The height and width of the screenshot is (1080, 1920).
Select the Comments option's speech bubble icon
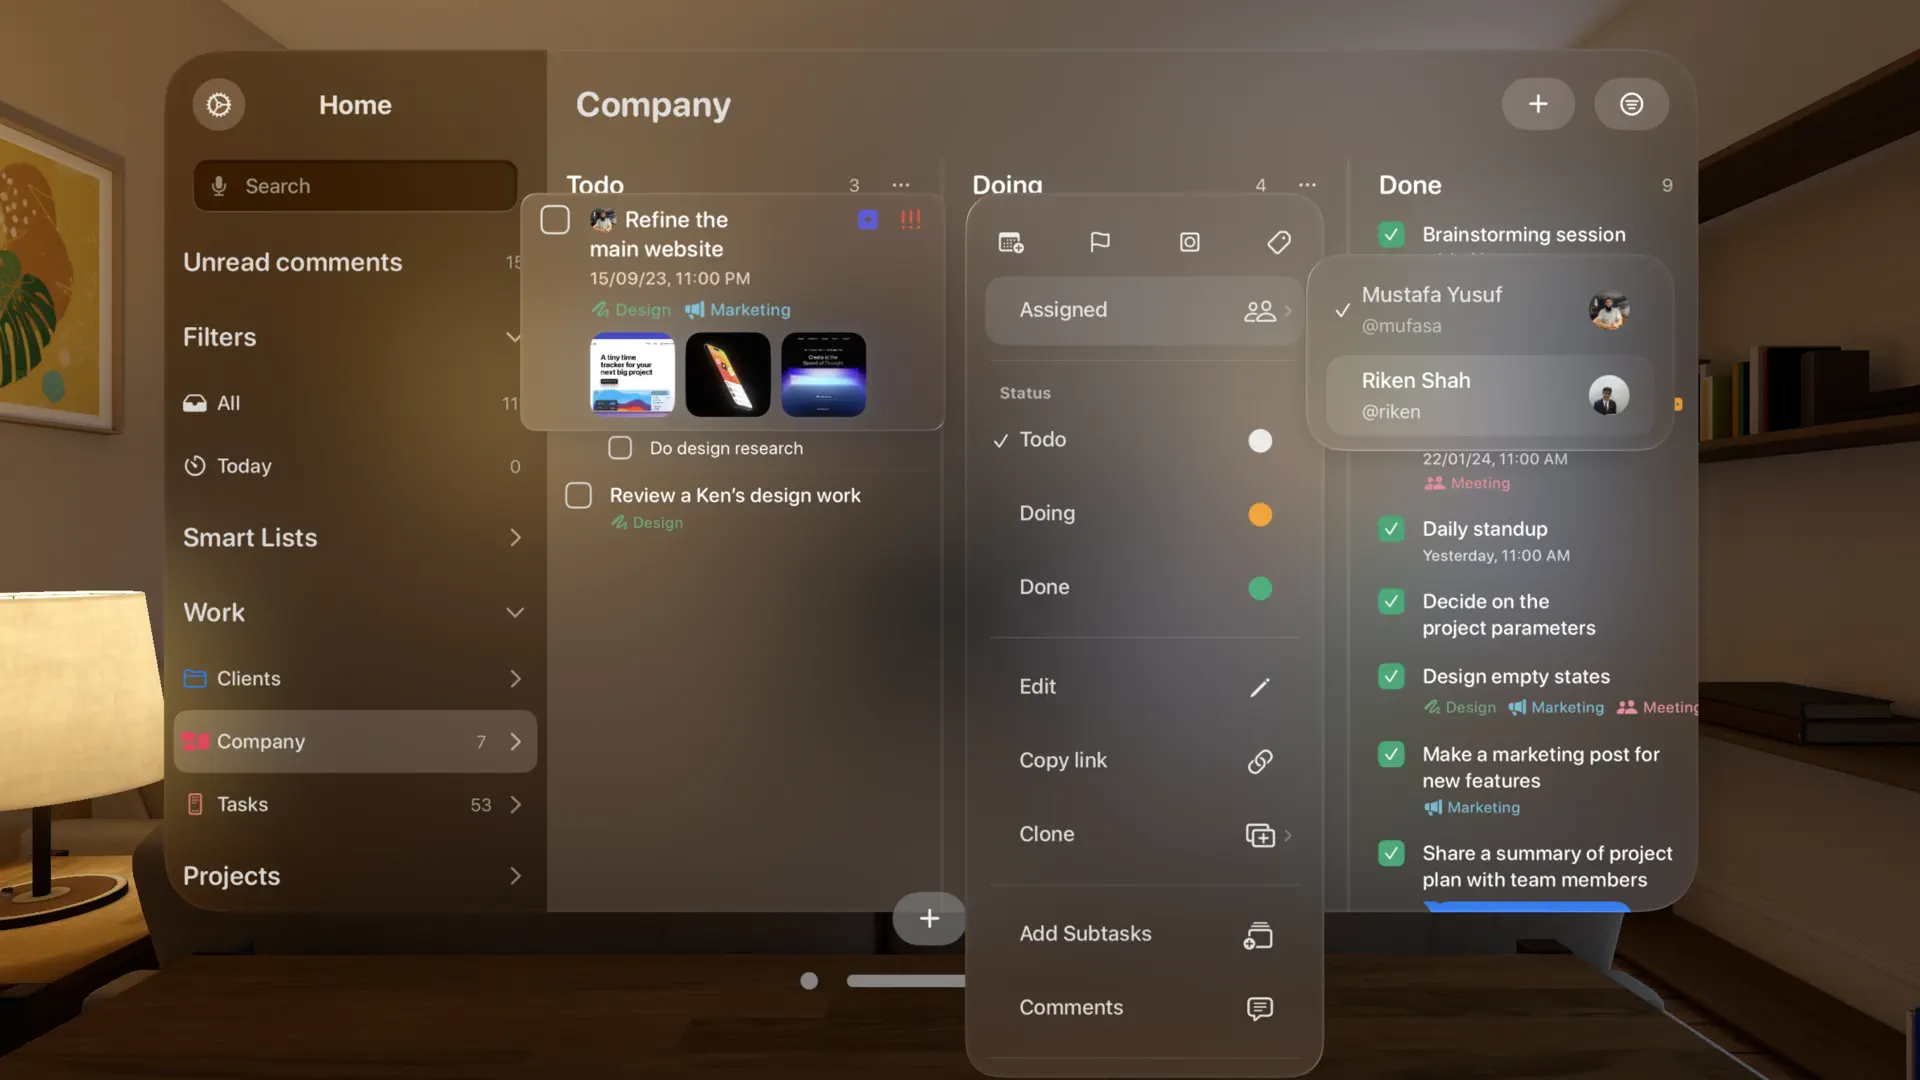click(x=1258, y=1008)
